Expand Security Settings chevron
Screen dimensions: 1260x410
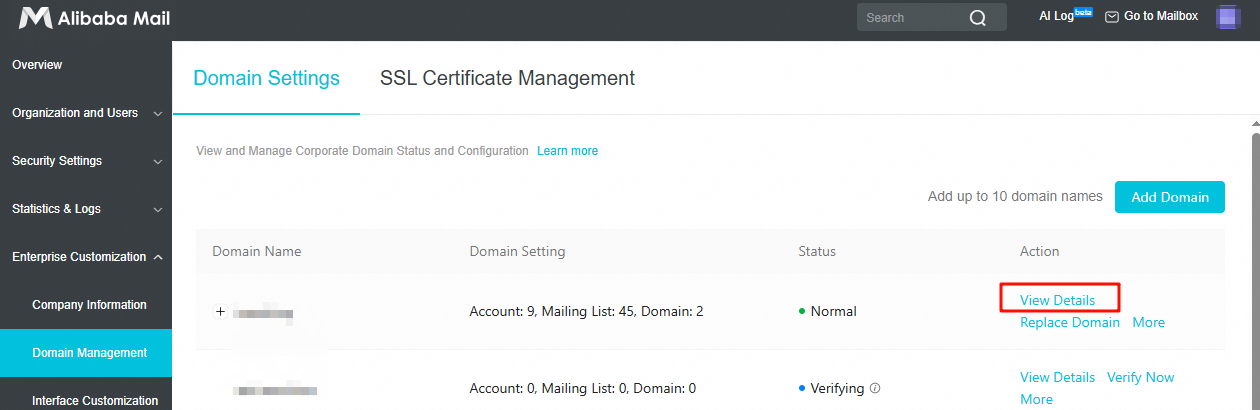point(158,161)
